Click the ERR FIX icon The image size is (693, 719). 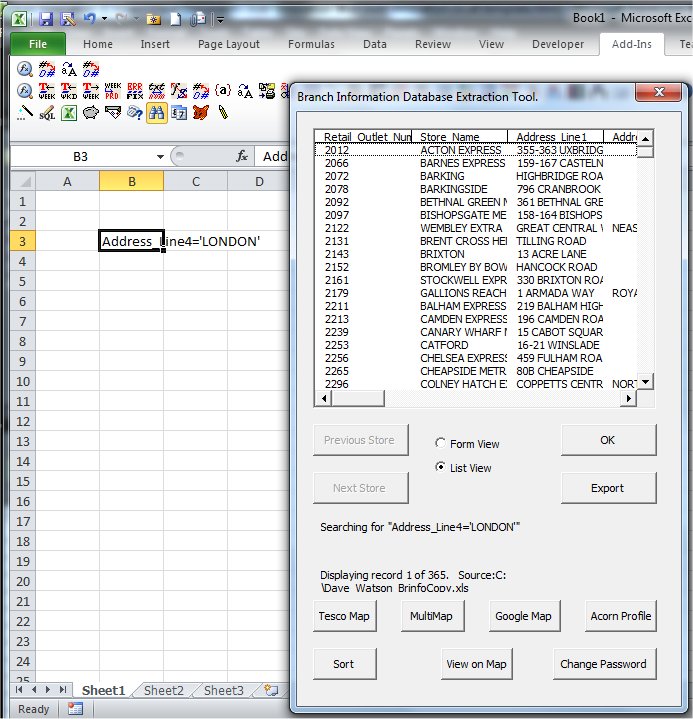point(135,91)
